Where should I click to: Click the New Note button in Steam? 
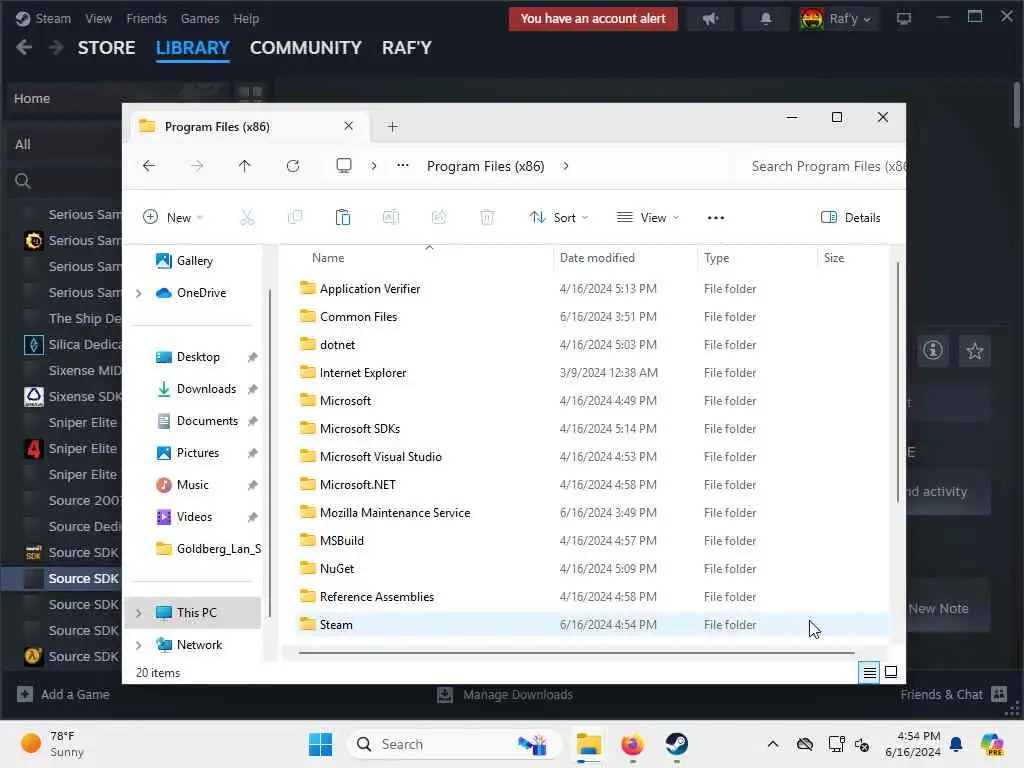click(x=939, y=609)
